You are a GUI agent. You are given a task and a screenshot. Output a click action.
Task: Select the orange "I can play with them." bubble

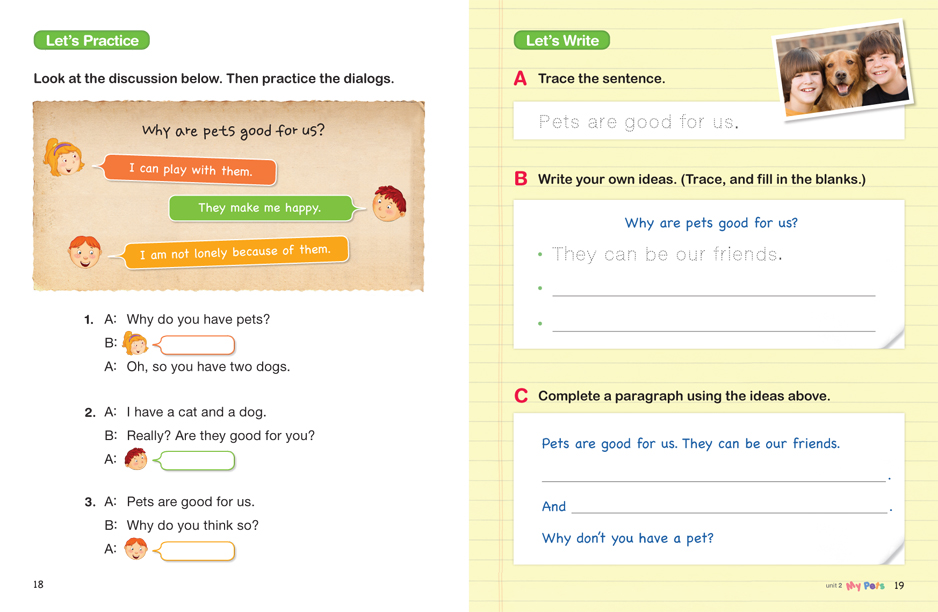[190, 170]
